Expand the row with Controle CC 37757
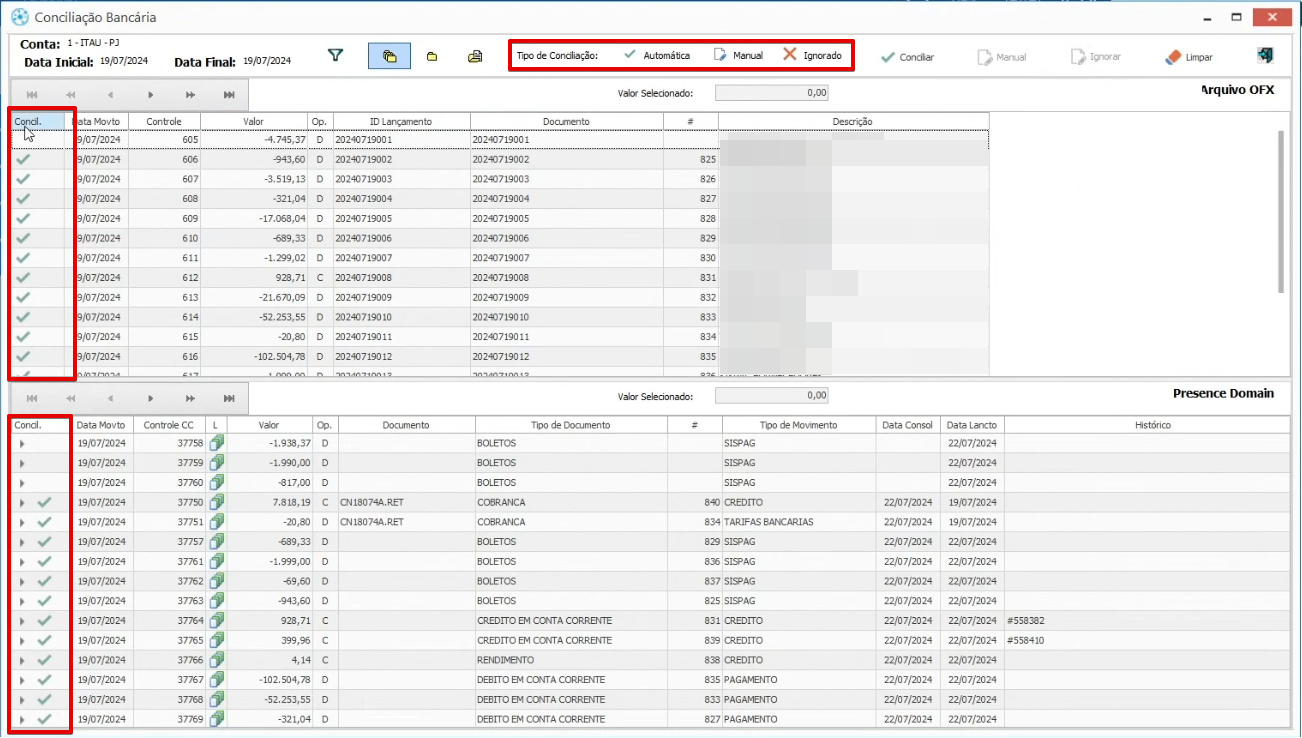This screenshot has height=738, width=1302. 22,542
